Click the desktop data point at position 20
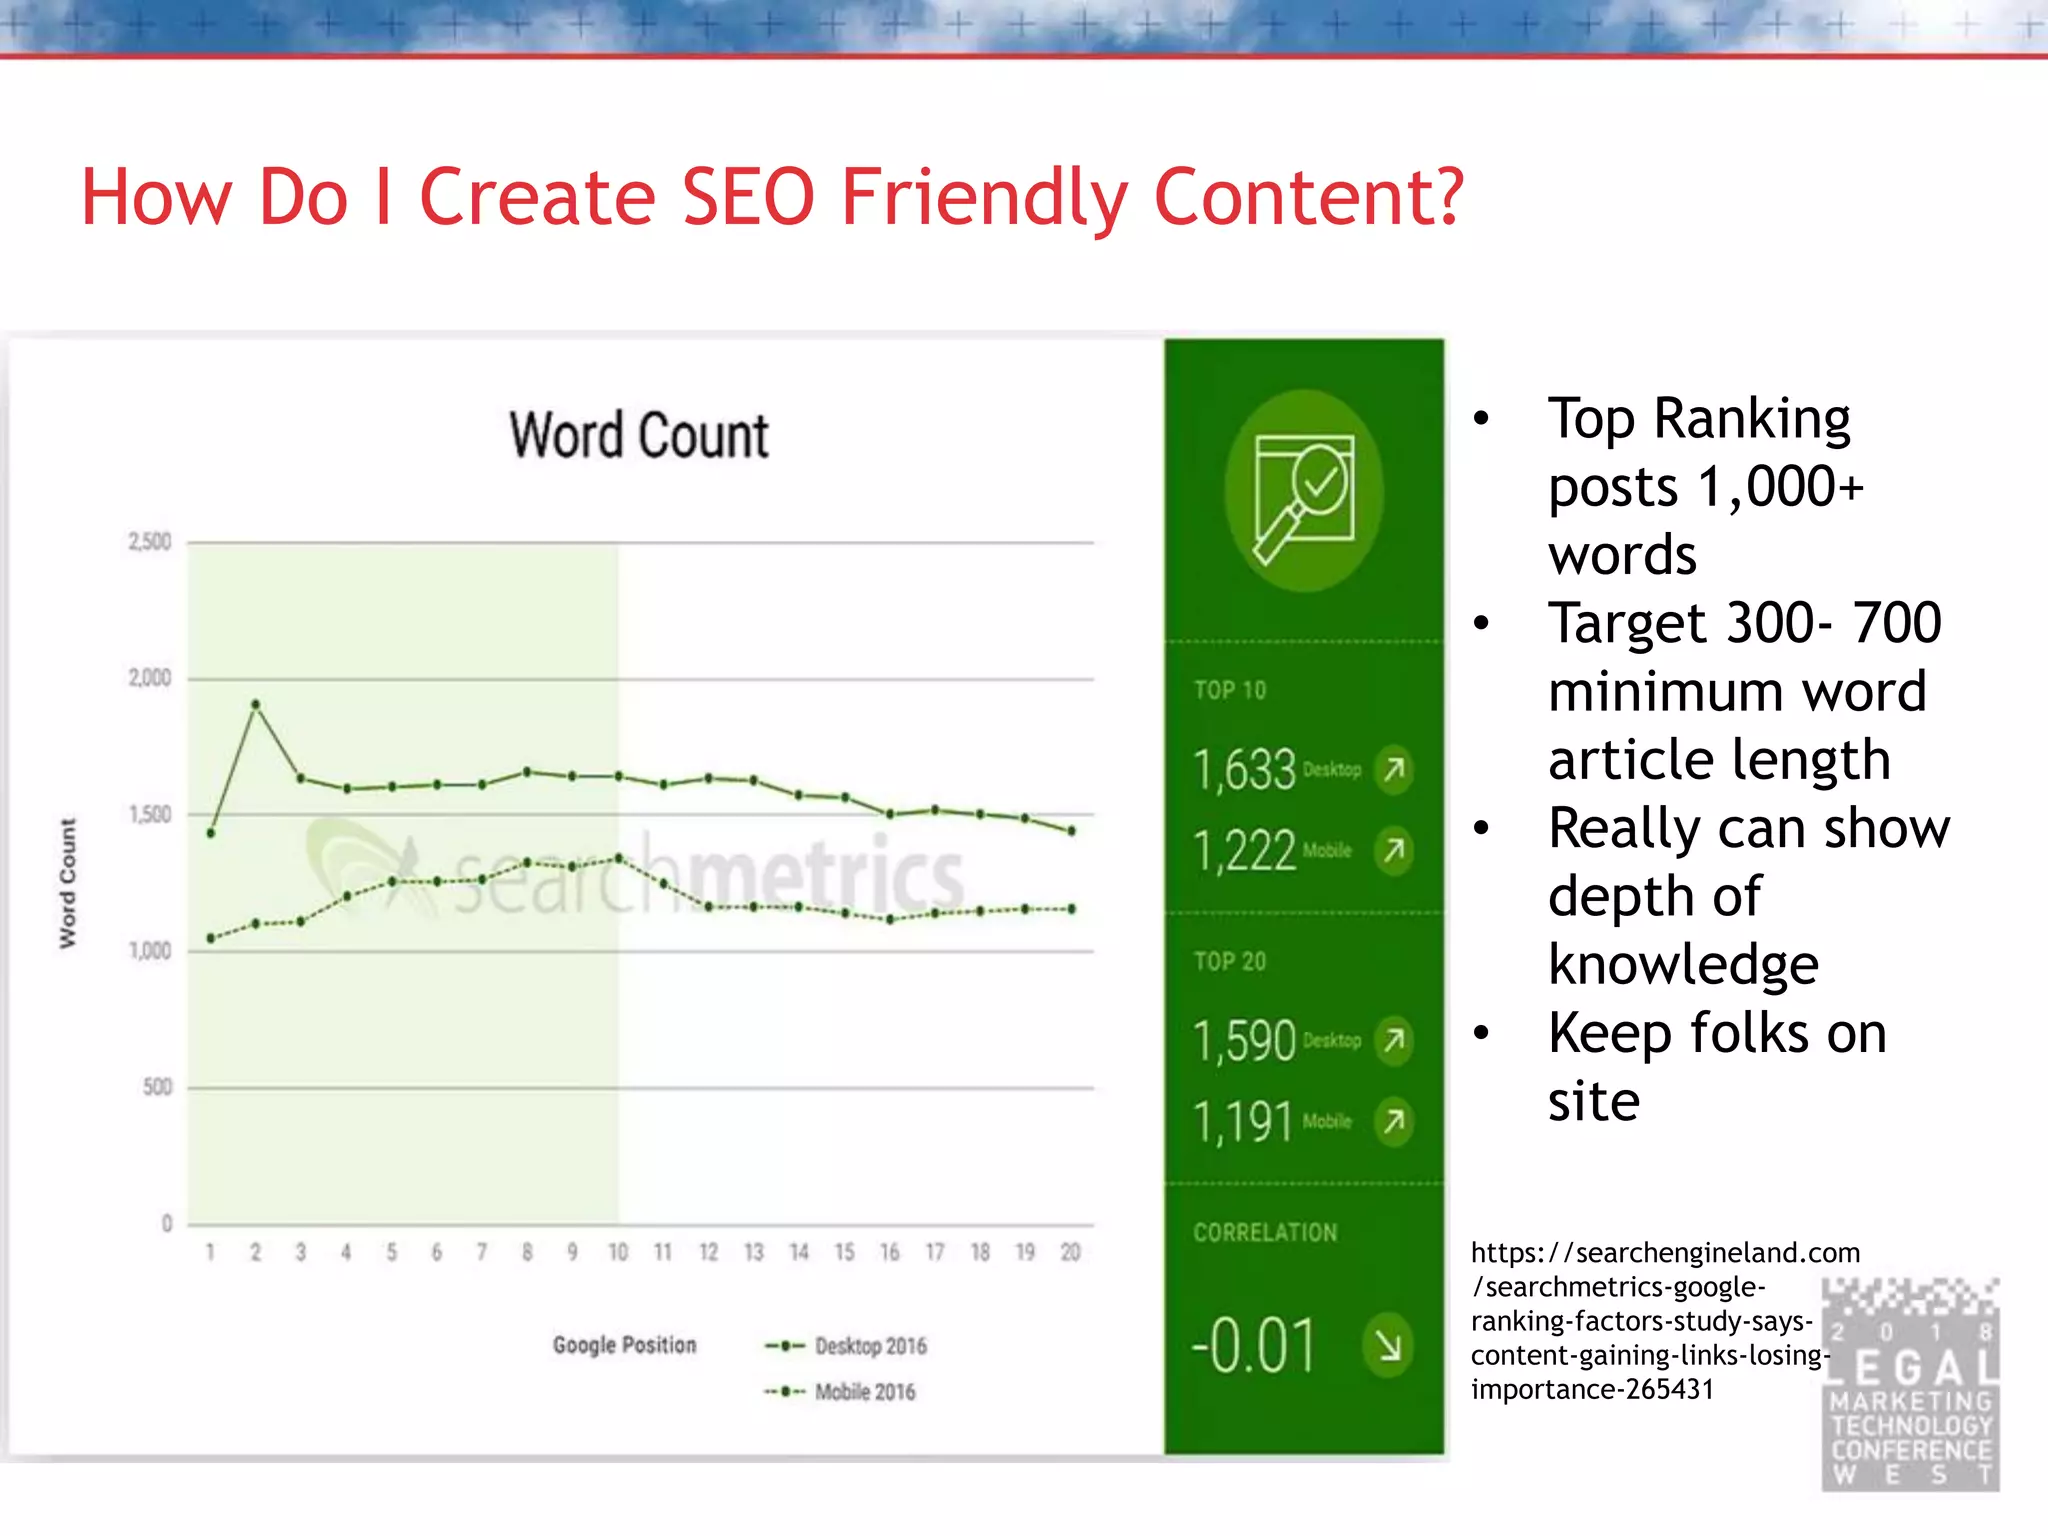Image resolution: width=2048 pixels, height=1536 pixels. click(1072, 831)
